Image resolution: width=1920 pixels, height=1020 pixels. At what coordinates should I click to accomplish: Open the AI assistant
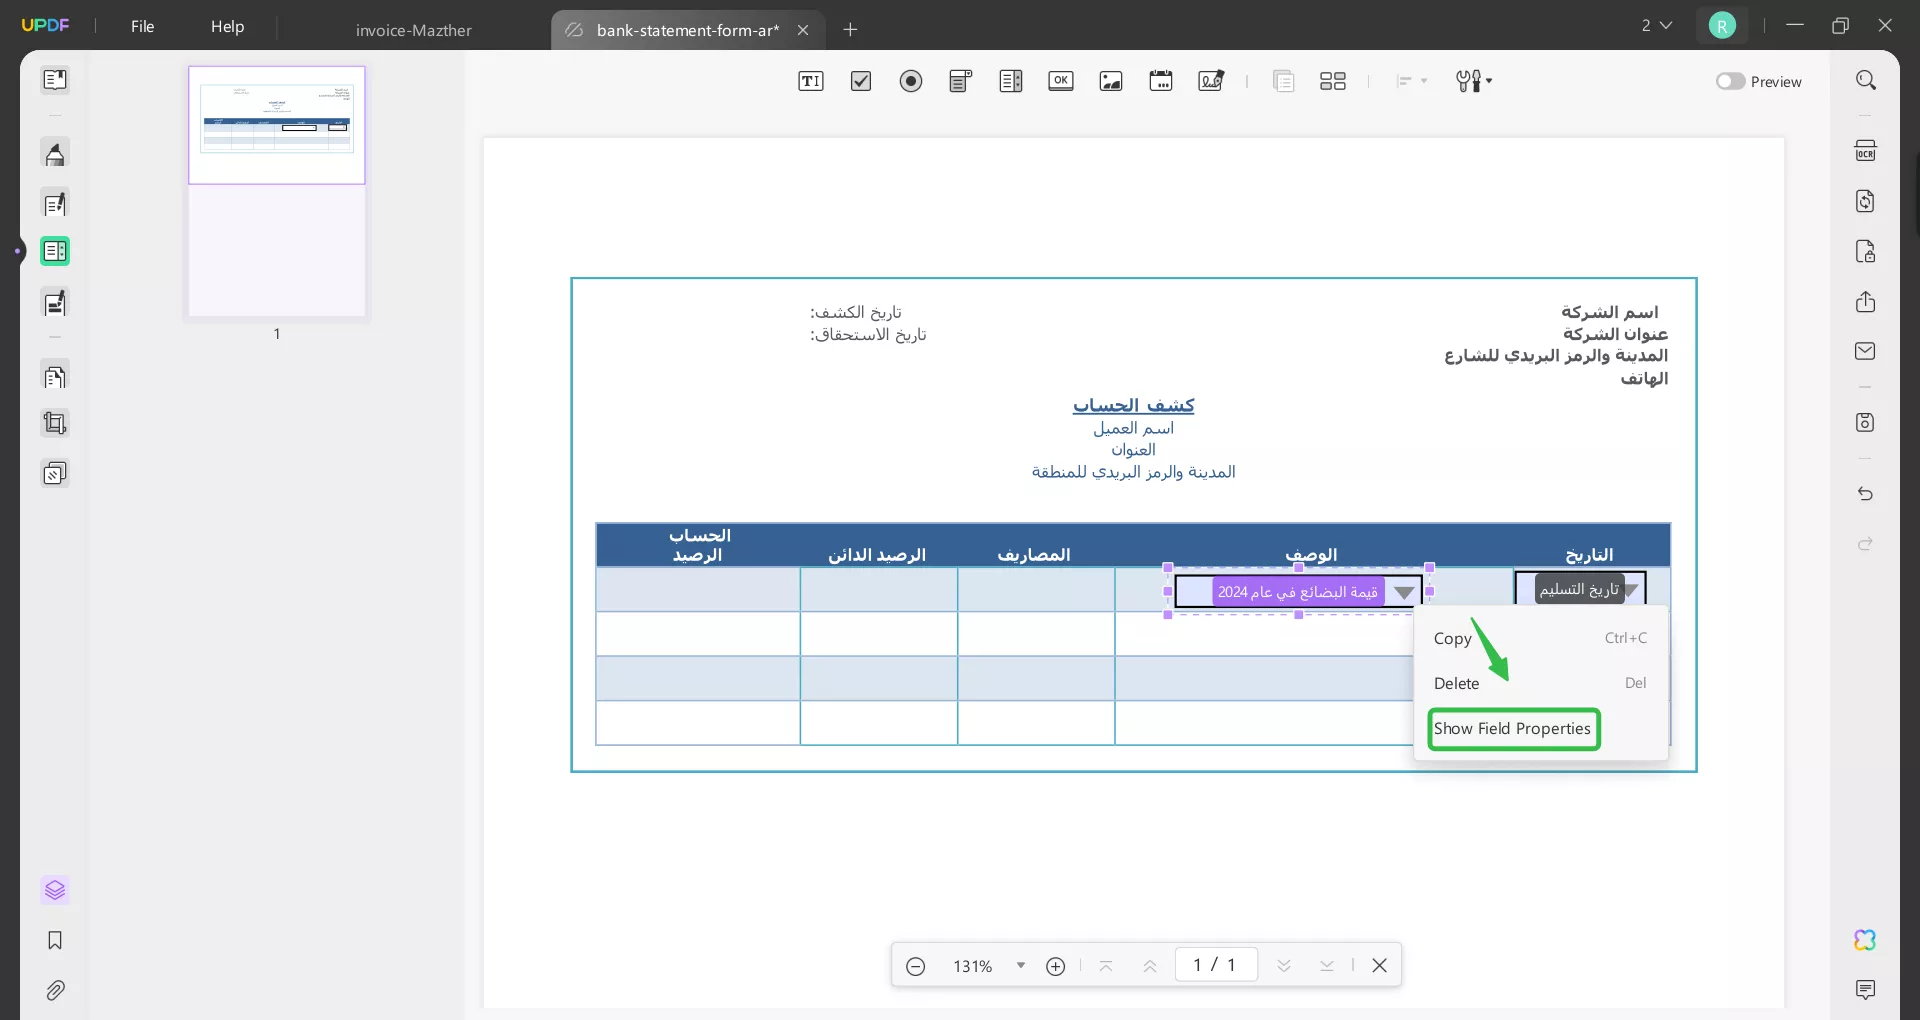(1864, 940)
